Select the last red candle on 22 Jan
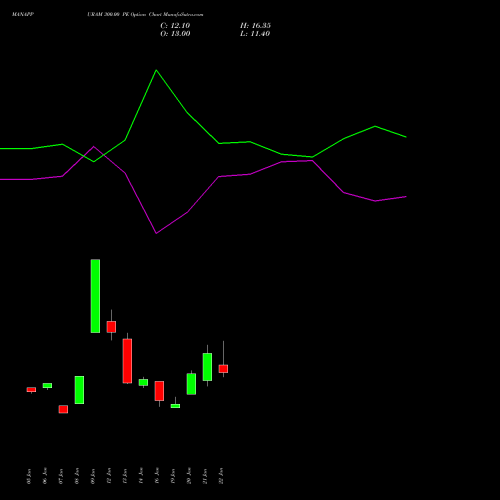Screen dimensions: 500x500 pos(223,369)
